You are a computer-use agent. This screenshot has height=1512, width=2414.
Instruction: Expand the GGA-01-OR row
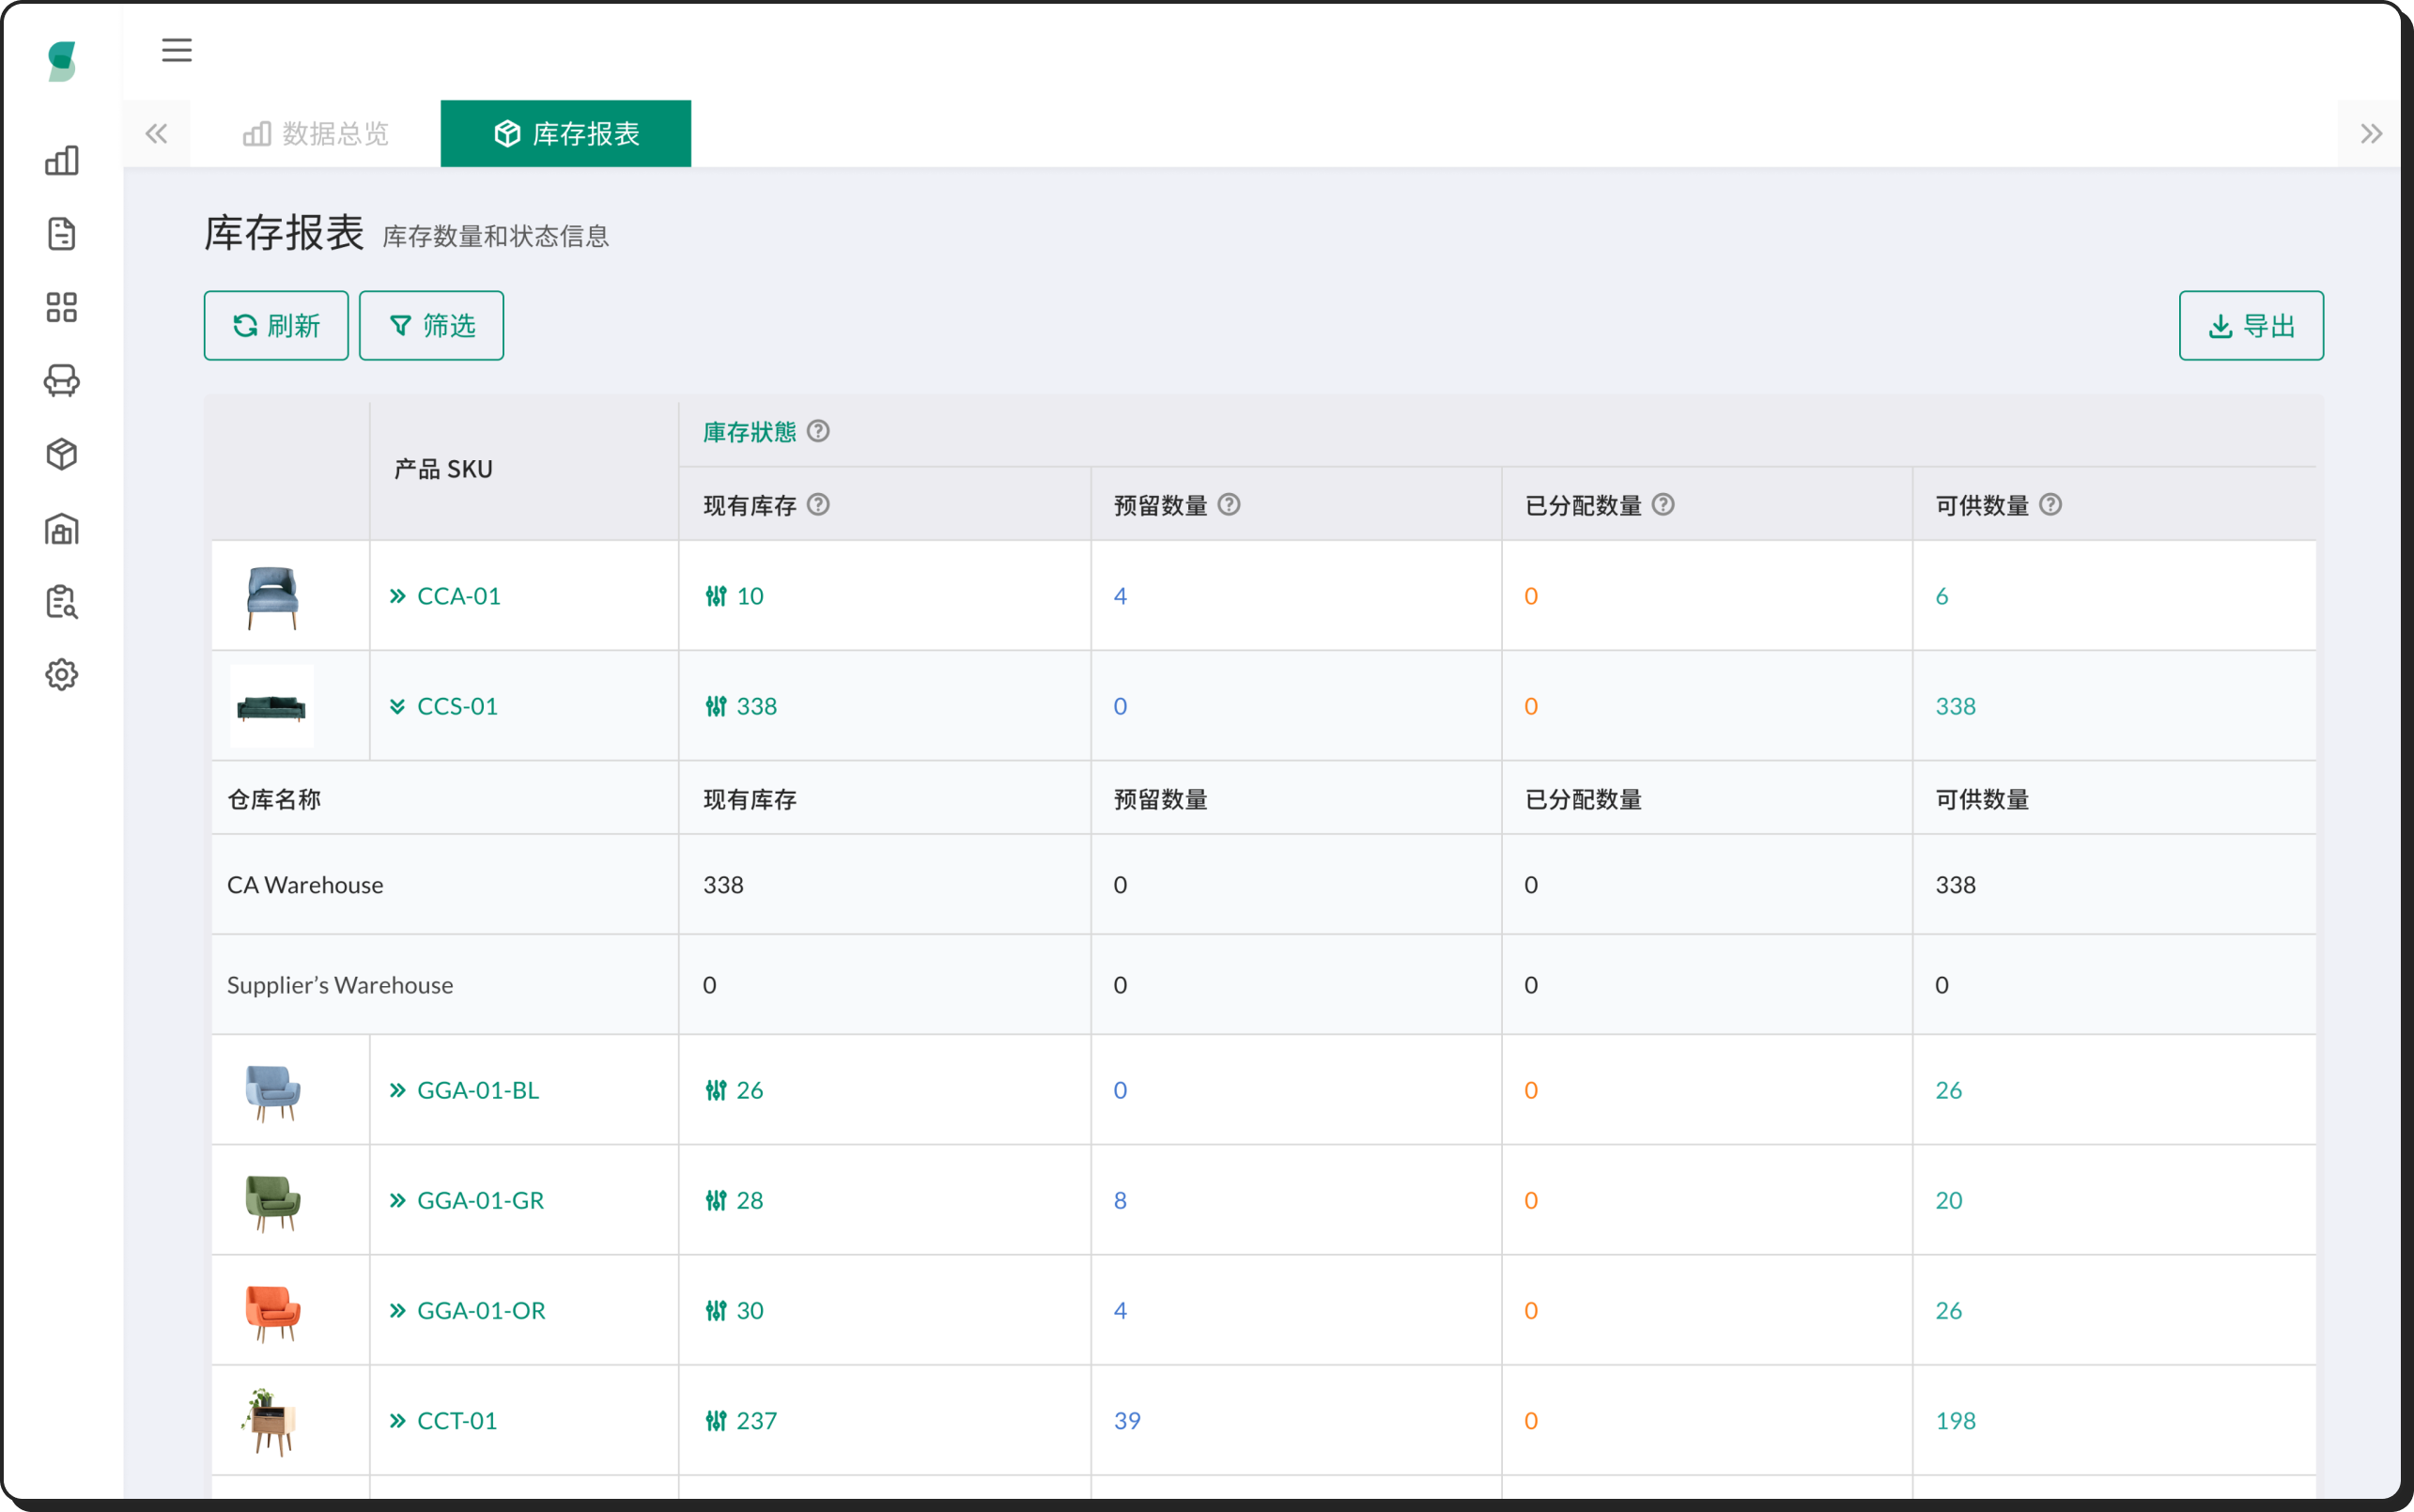click(397, 1310)
